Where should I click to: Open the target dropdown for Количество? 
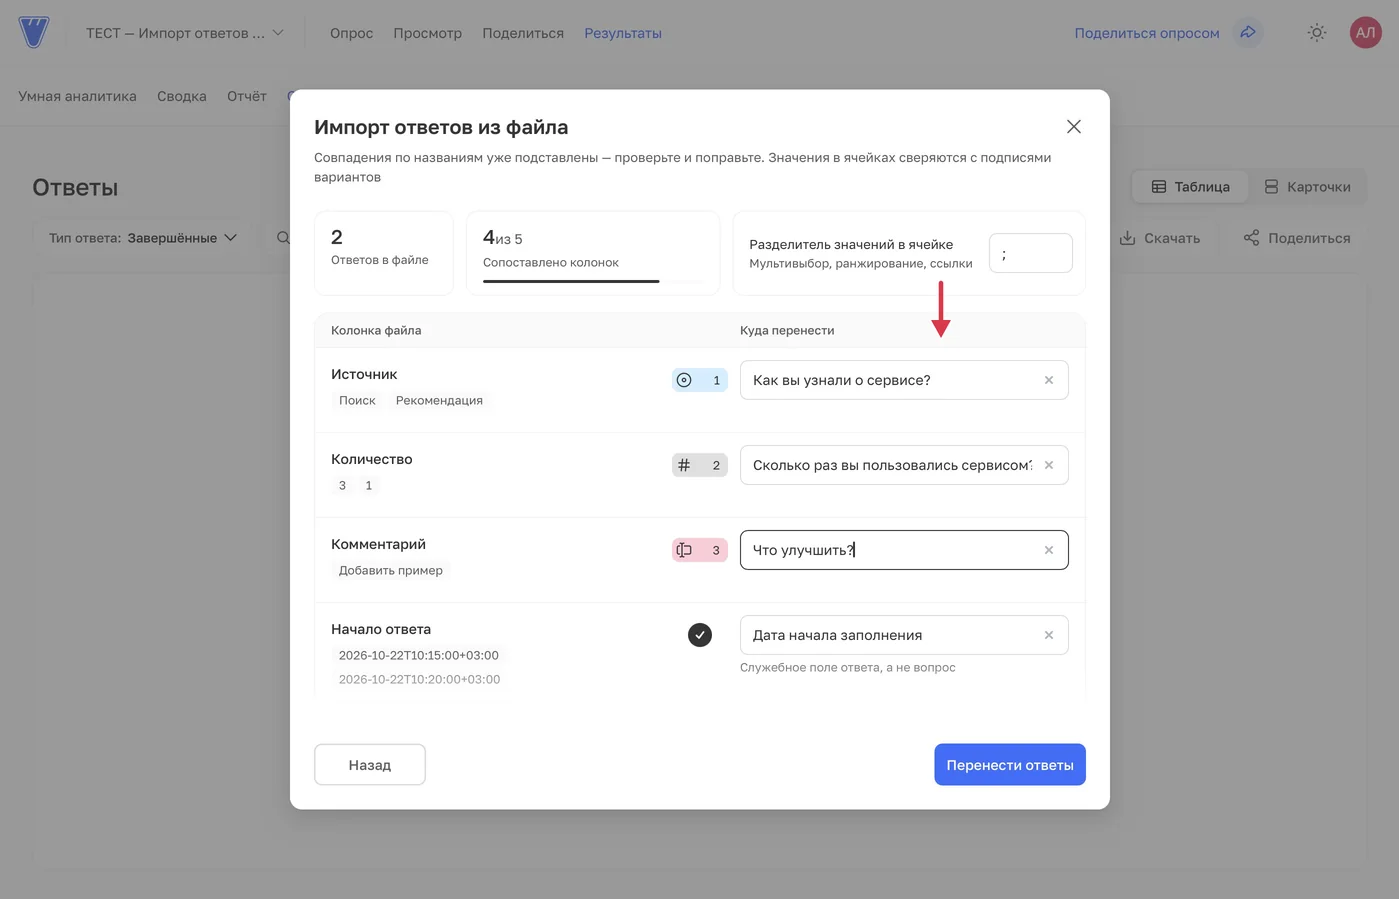pyautogui.click(x=904, y=465)
